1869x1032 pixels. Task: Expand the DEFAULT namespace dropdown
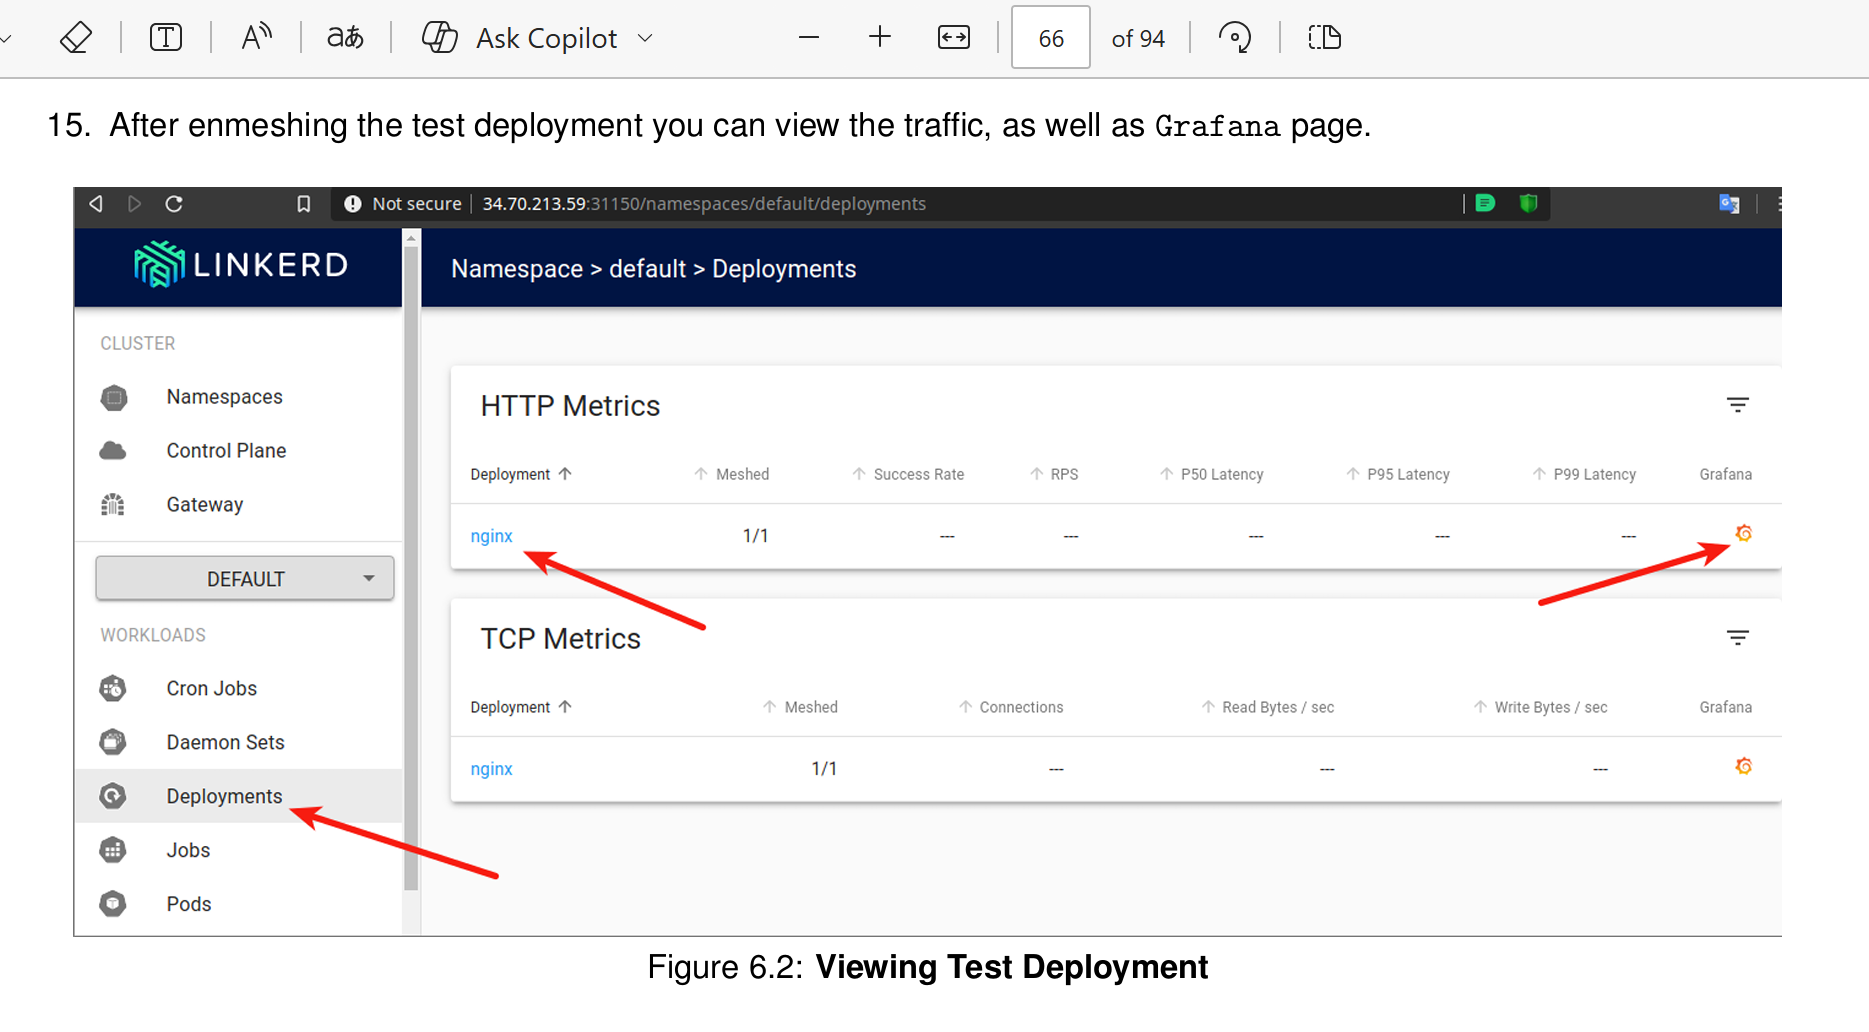pyautogui.click(x=245, y=579)
